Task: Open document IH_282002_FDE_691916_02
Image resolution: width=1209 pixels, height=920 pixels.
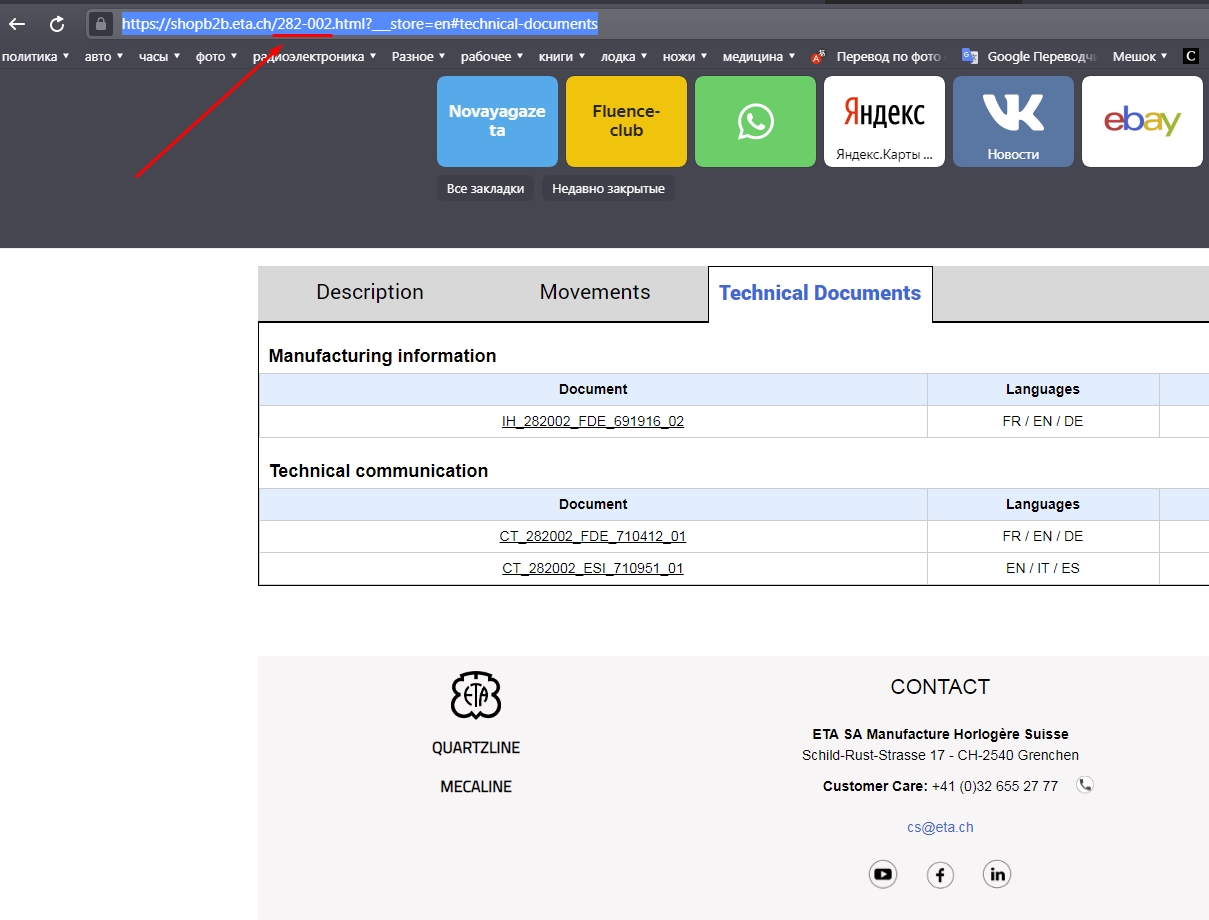Action: 593,422
